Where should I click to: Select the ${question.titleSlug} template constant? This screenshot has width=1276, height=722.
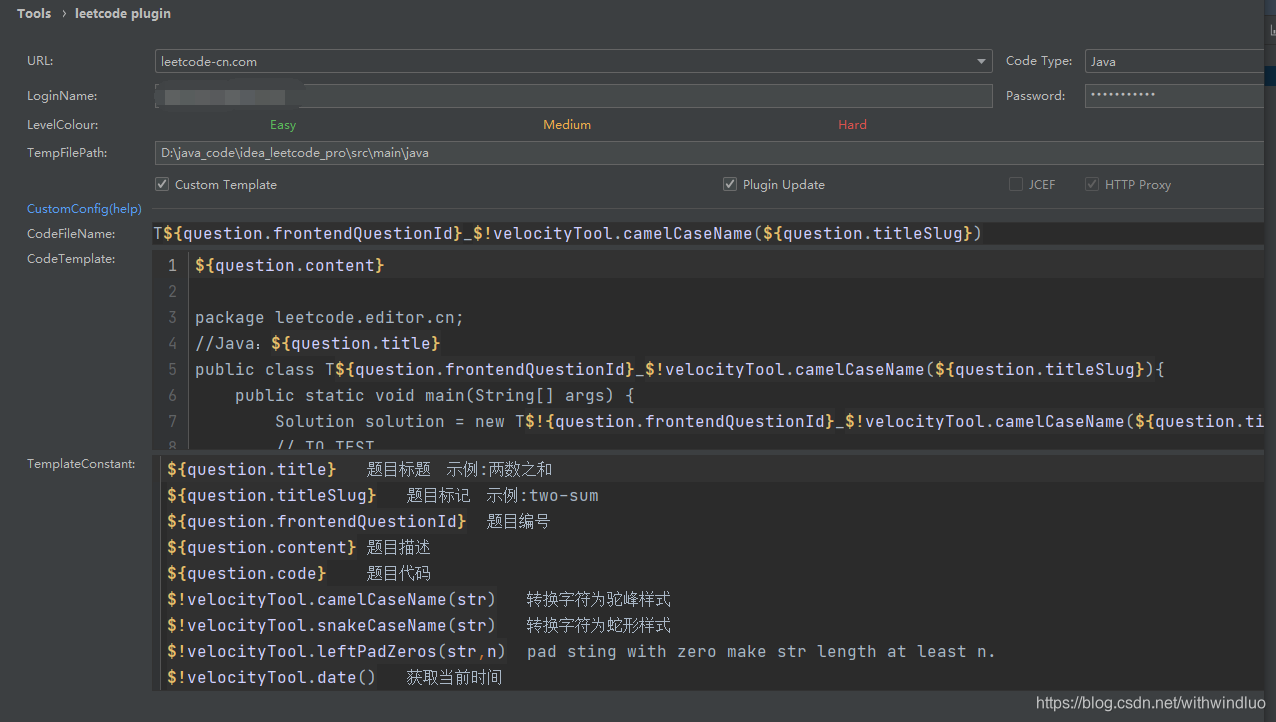(272, 494)
